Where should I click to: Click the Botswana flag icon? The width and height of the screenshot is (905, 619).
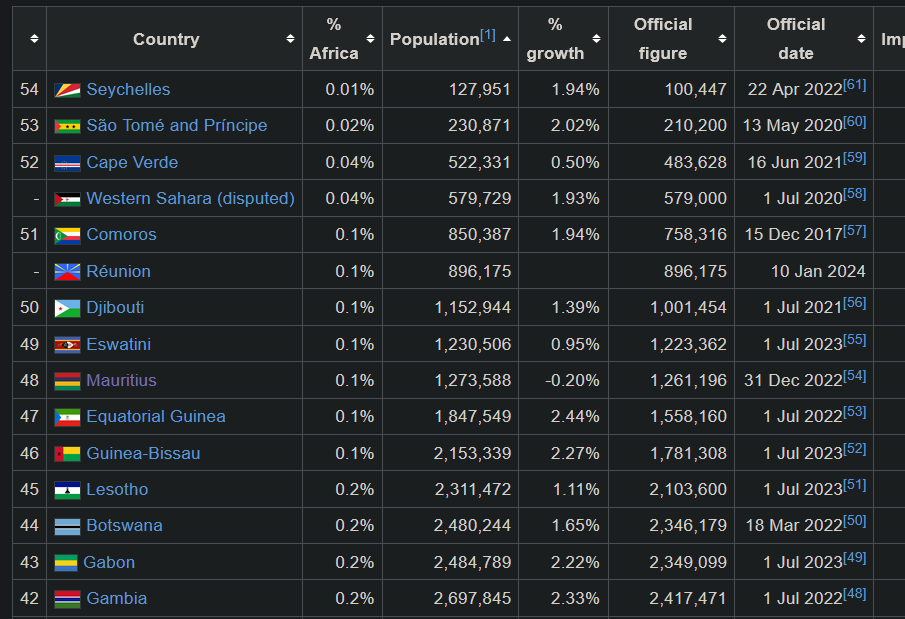(67, 526)
